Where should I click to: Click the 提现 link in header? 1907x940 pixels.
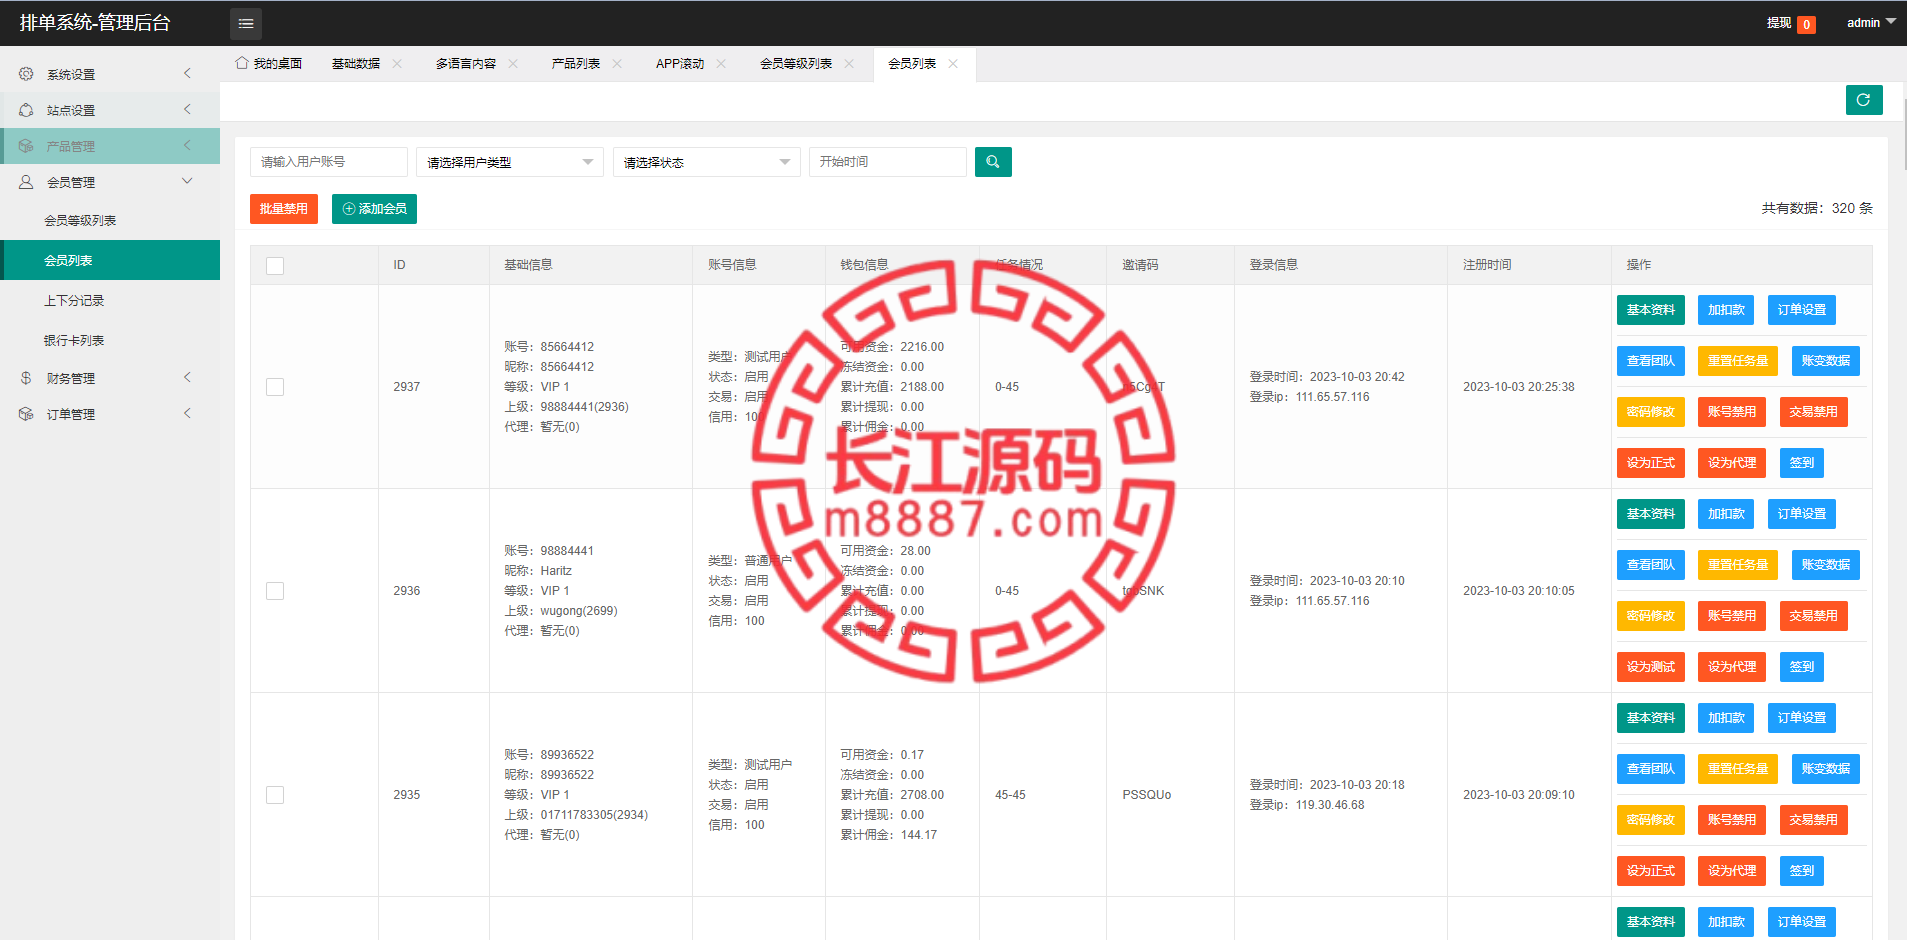pos(1778,23)
